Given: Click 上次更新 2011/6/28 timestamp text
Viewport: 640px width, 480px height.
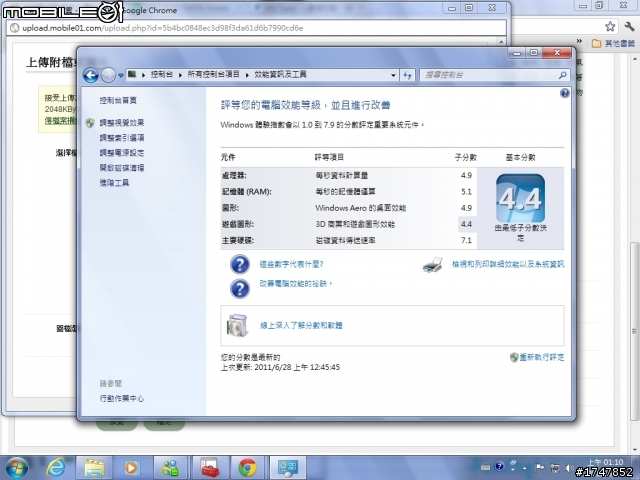Looking at the screenshot, I should (x=280, y=367).
